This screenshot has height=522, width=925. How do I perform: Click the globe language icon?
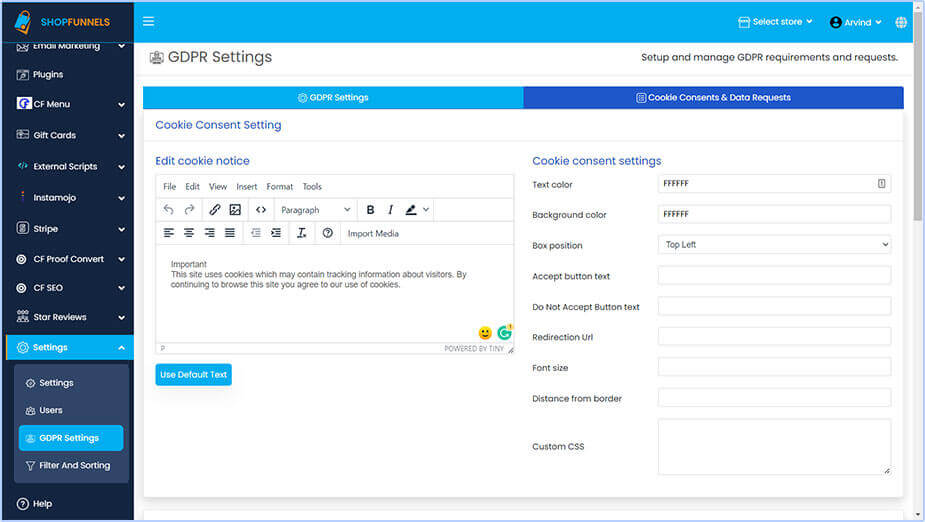point(901,22)
